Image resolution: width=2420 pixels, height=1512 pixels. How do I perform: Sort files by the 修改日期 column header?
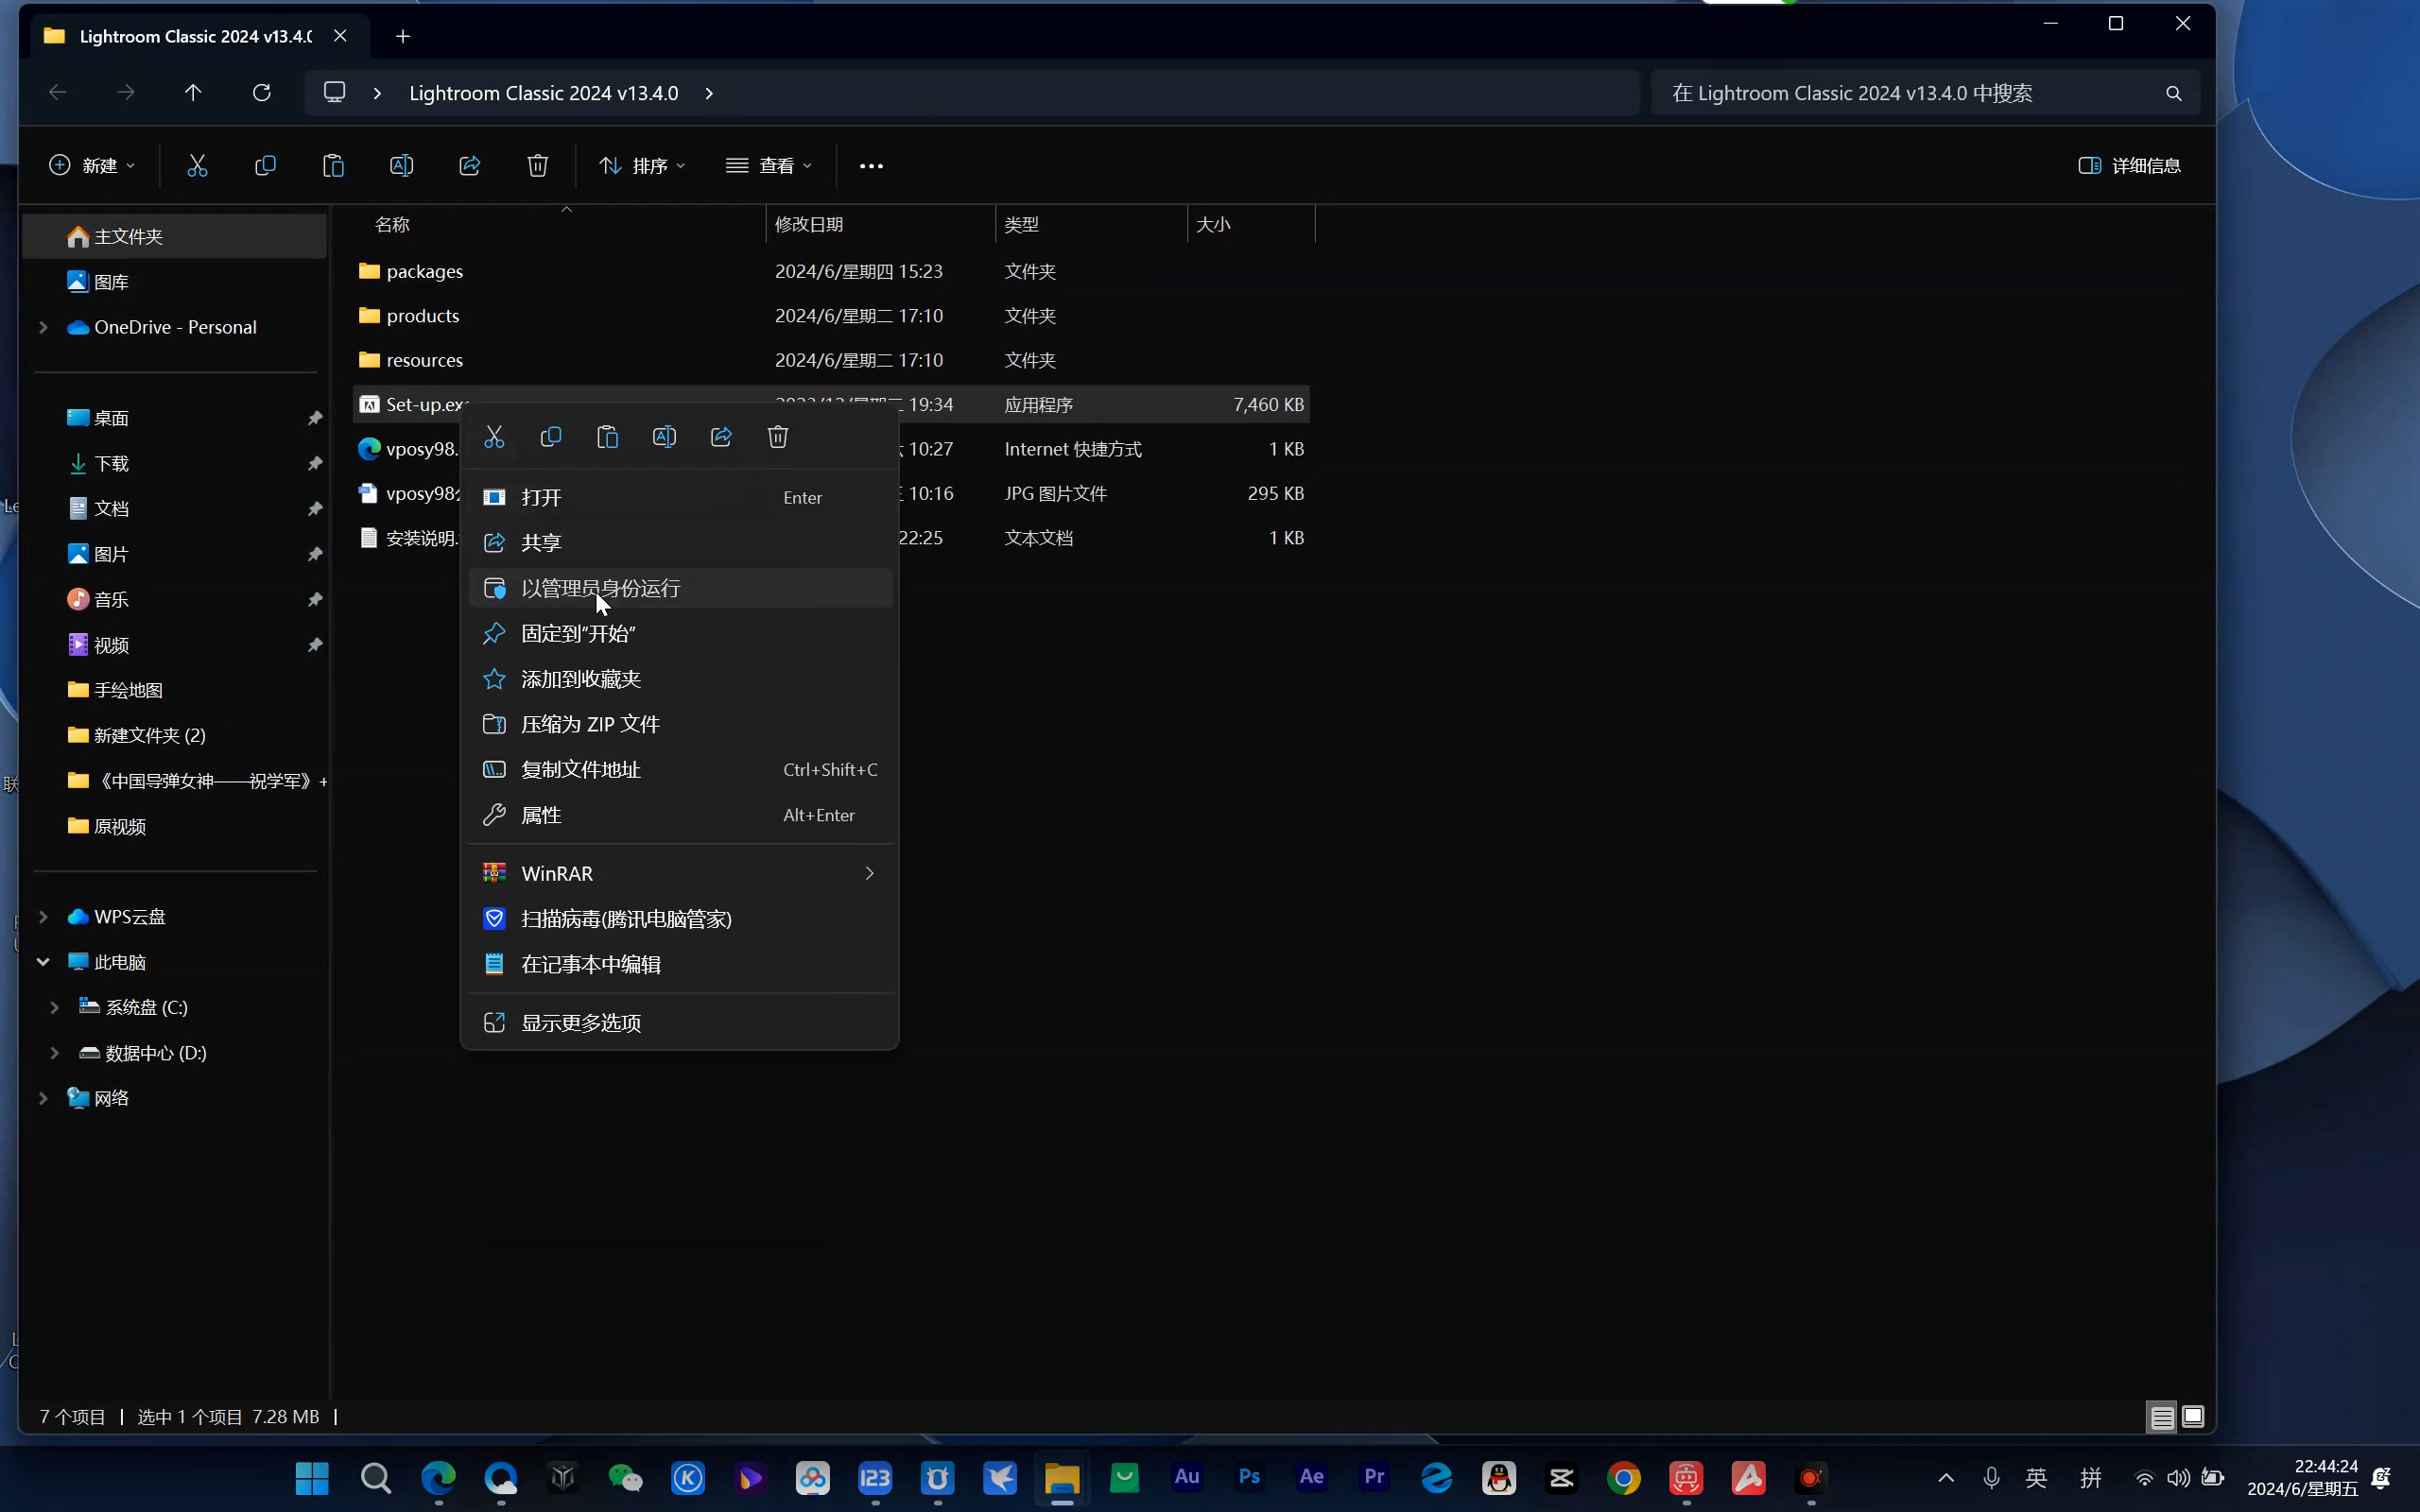tap(809, 224)
